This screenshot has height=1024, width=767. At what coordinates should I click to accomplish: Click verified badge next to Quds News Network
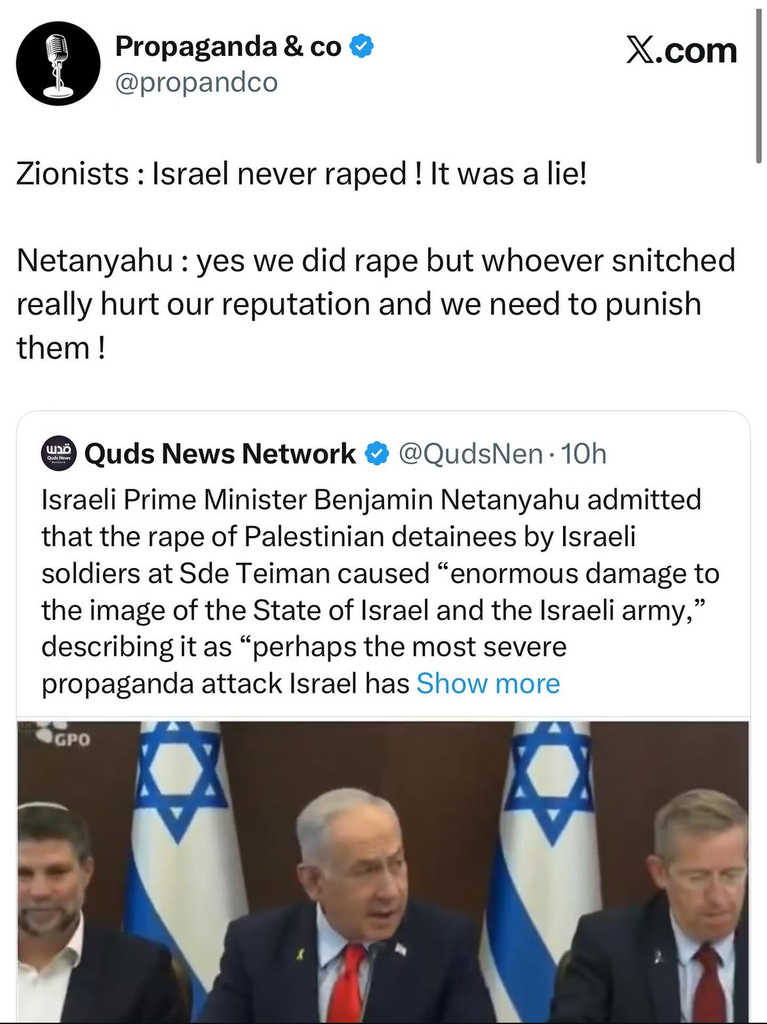(376, 454)
